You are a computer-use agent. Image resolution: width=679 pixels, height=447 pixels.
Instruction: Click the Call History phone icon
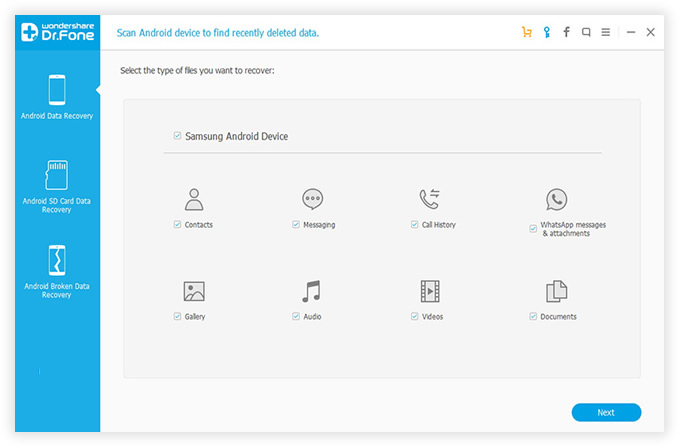430,199
